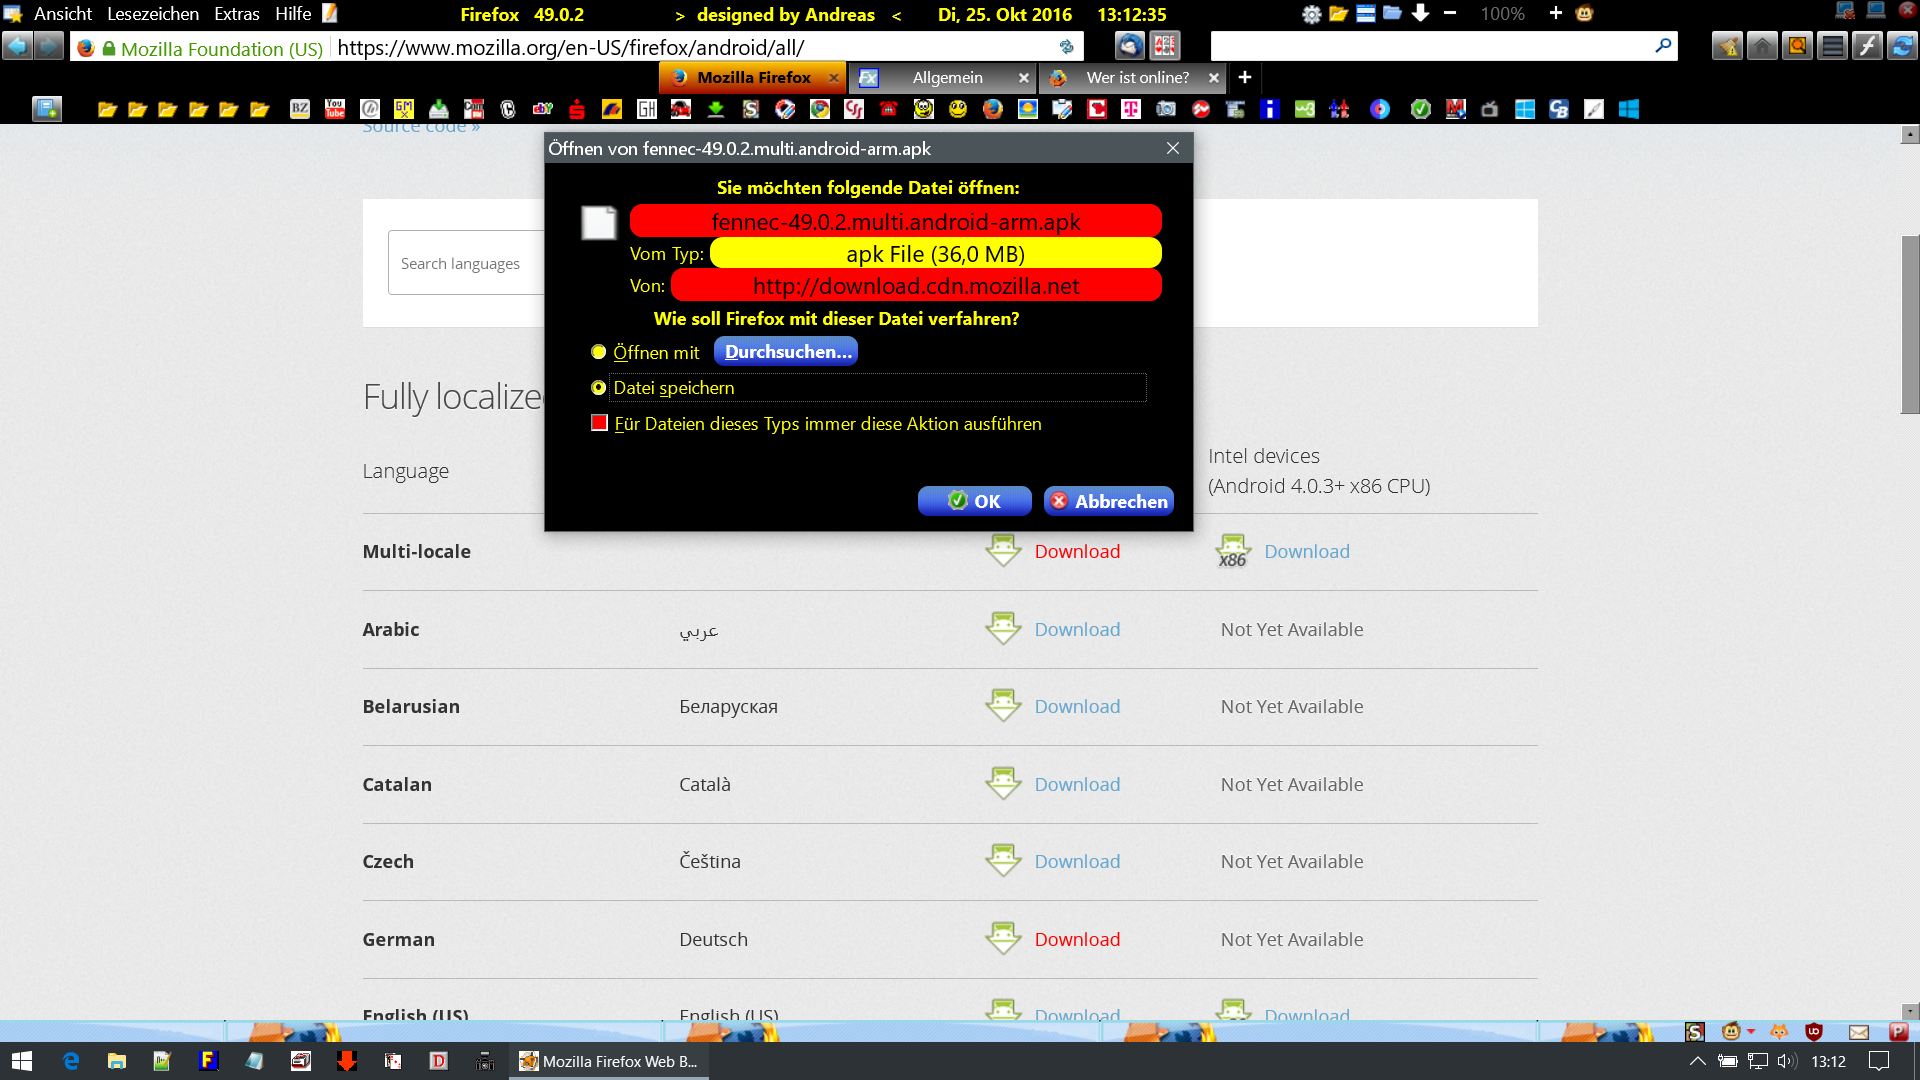Image resolution: width=1920 pixels, height=1080 pixels.
Task: Click the x86 Multi-locale download icon
Action: pyautogui.click(x=1233, y=551)
